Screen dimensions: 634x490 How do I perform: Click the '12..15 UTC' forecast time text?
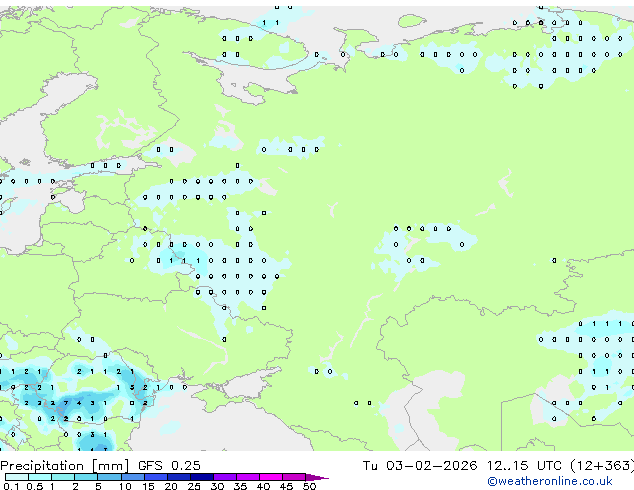(524, 466)
